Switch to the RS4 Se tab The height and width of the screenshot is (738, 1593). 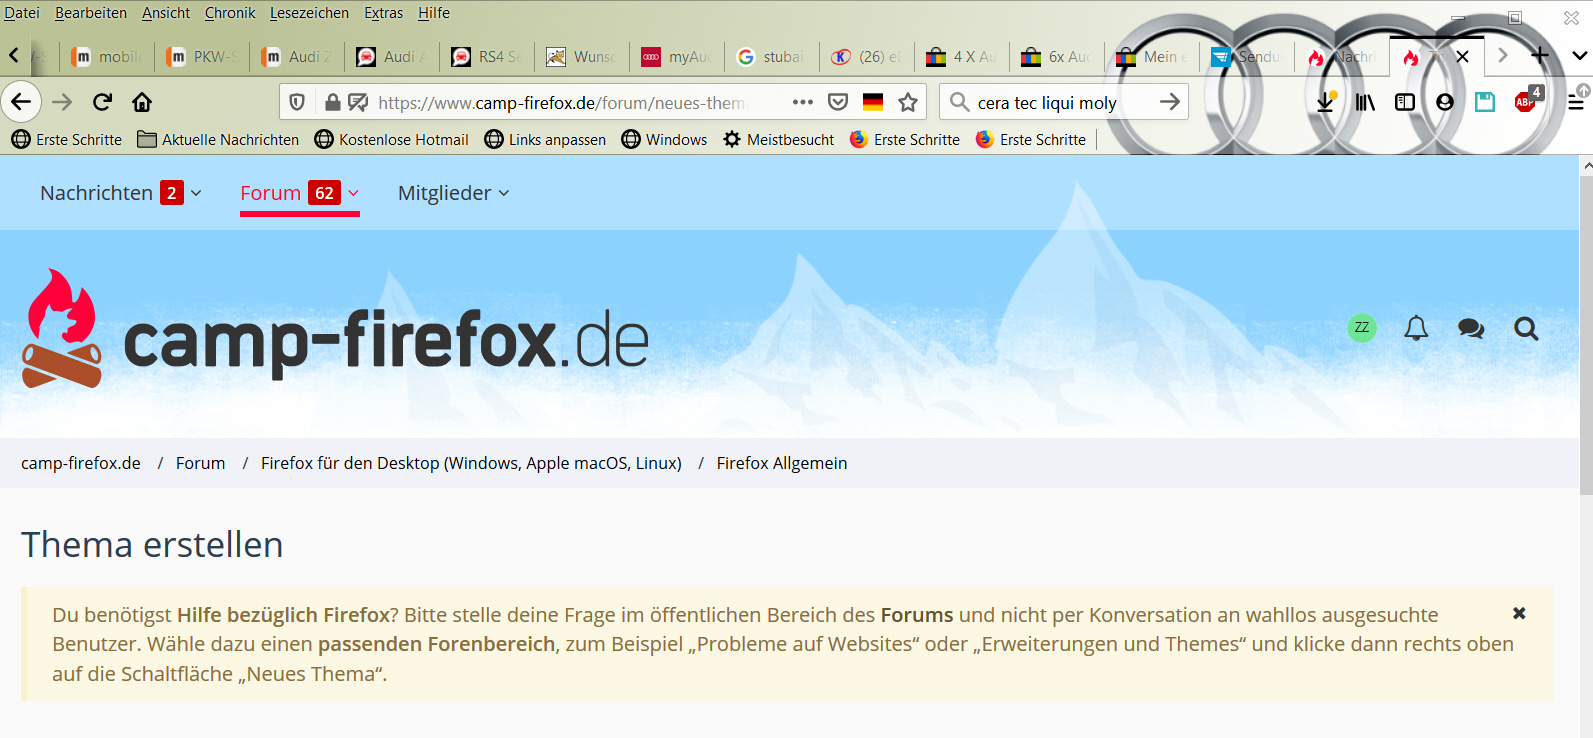click(x=487, y=57)
